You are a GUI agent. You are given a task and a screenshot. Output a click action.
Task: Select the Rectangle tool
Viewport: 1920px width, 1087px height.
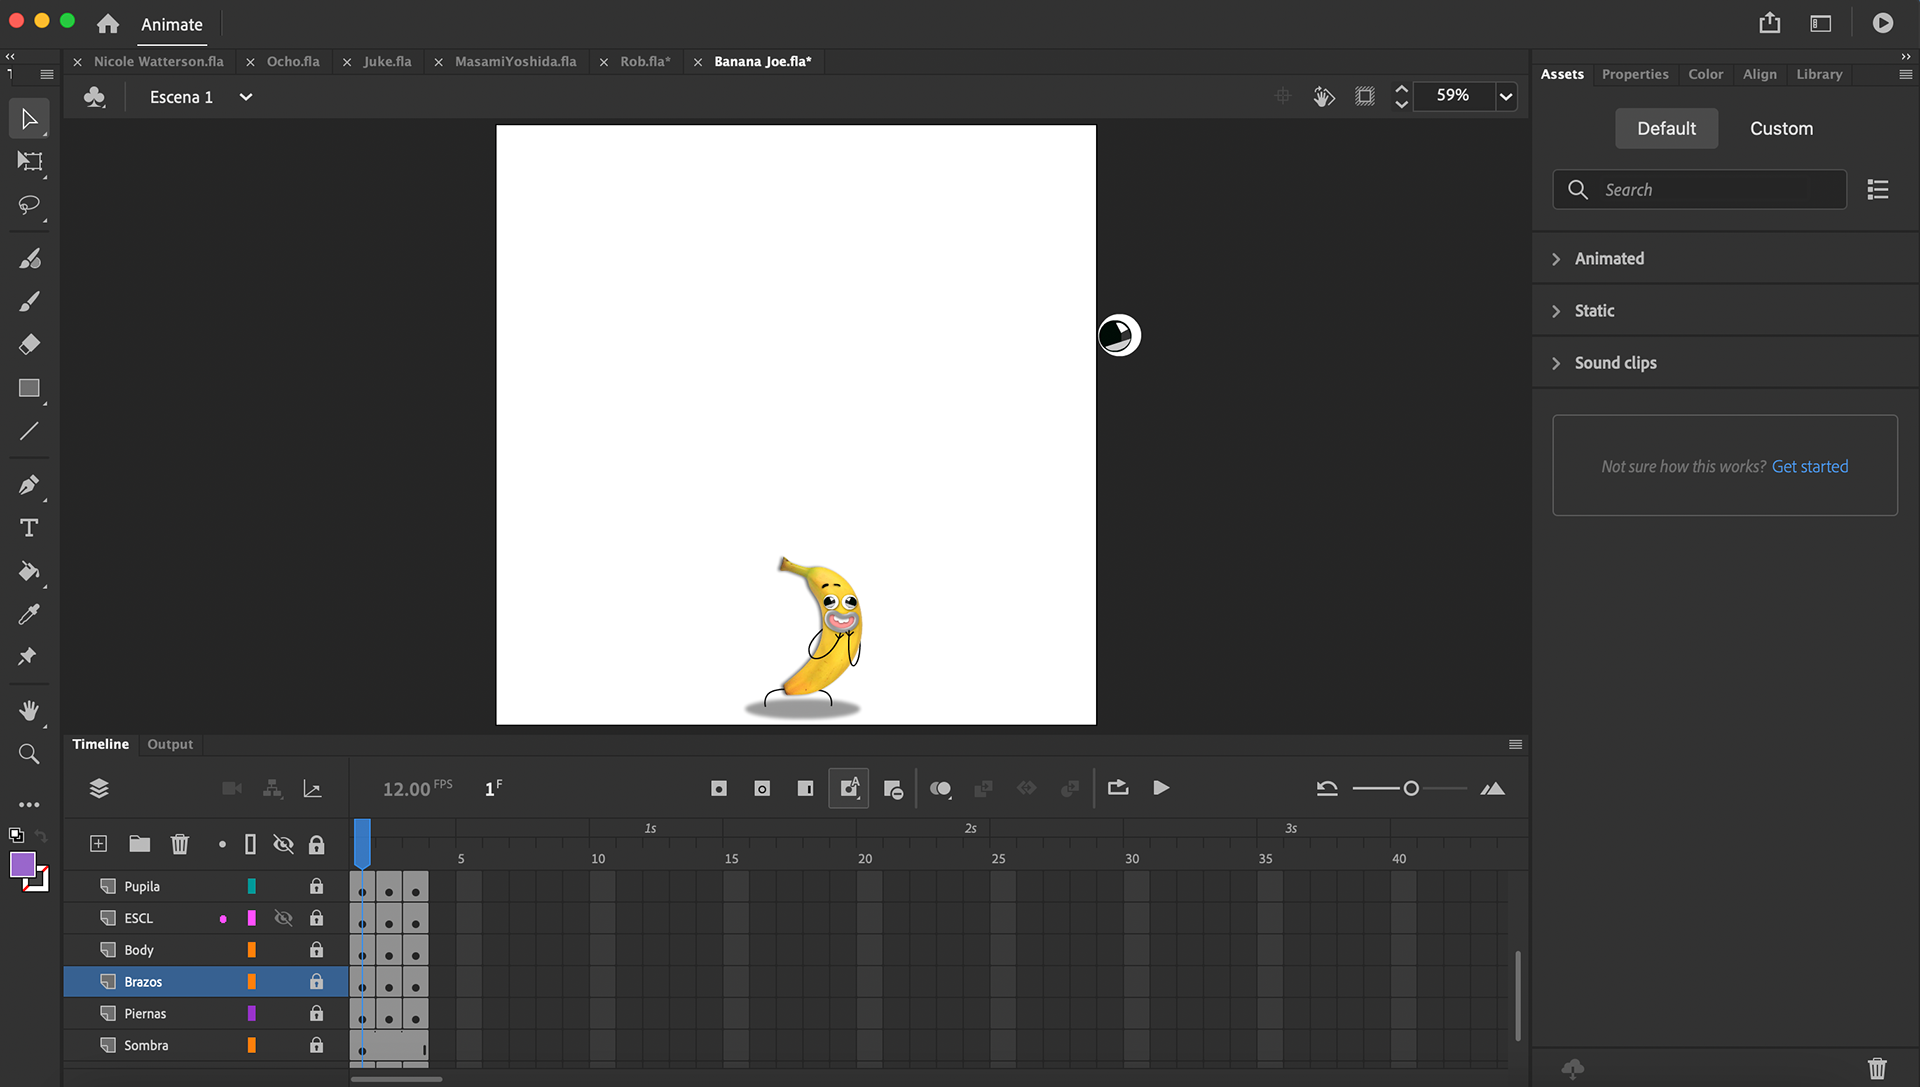tap(29, 388)
